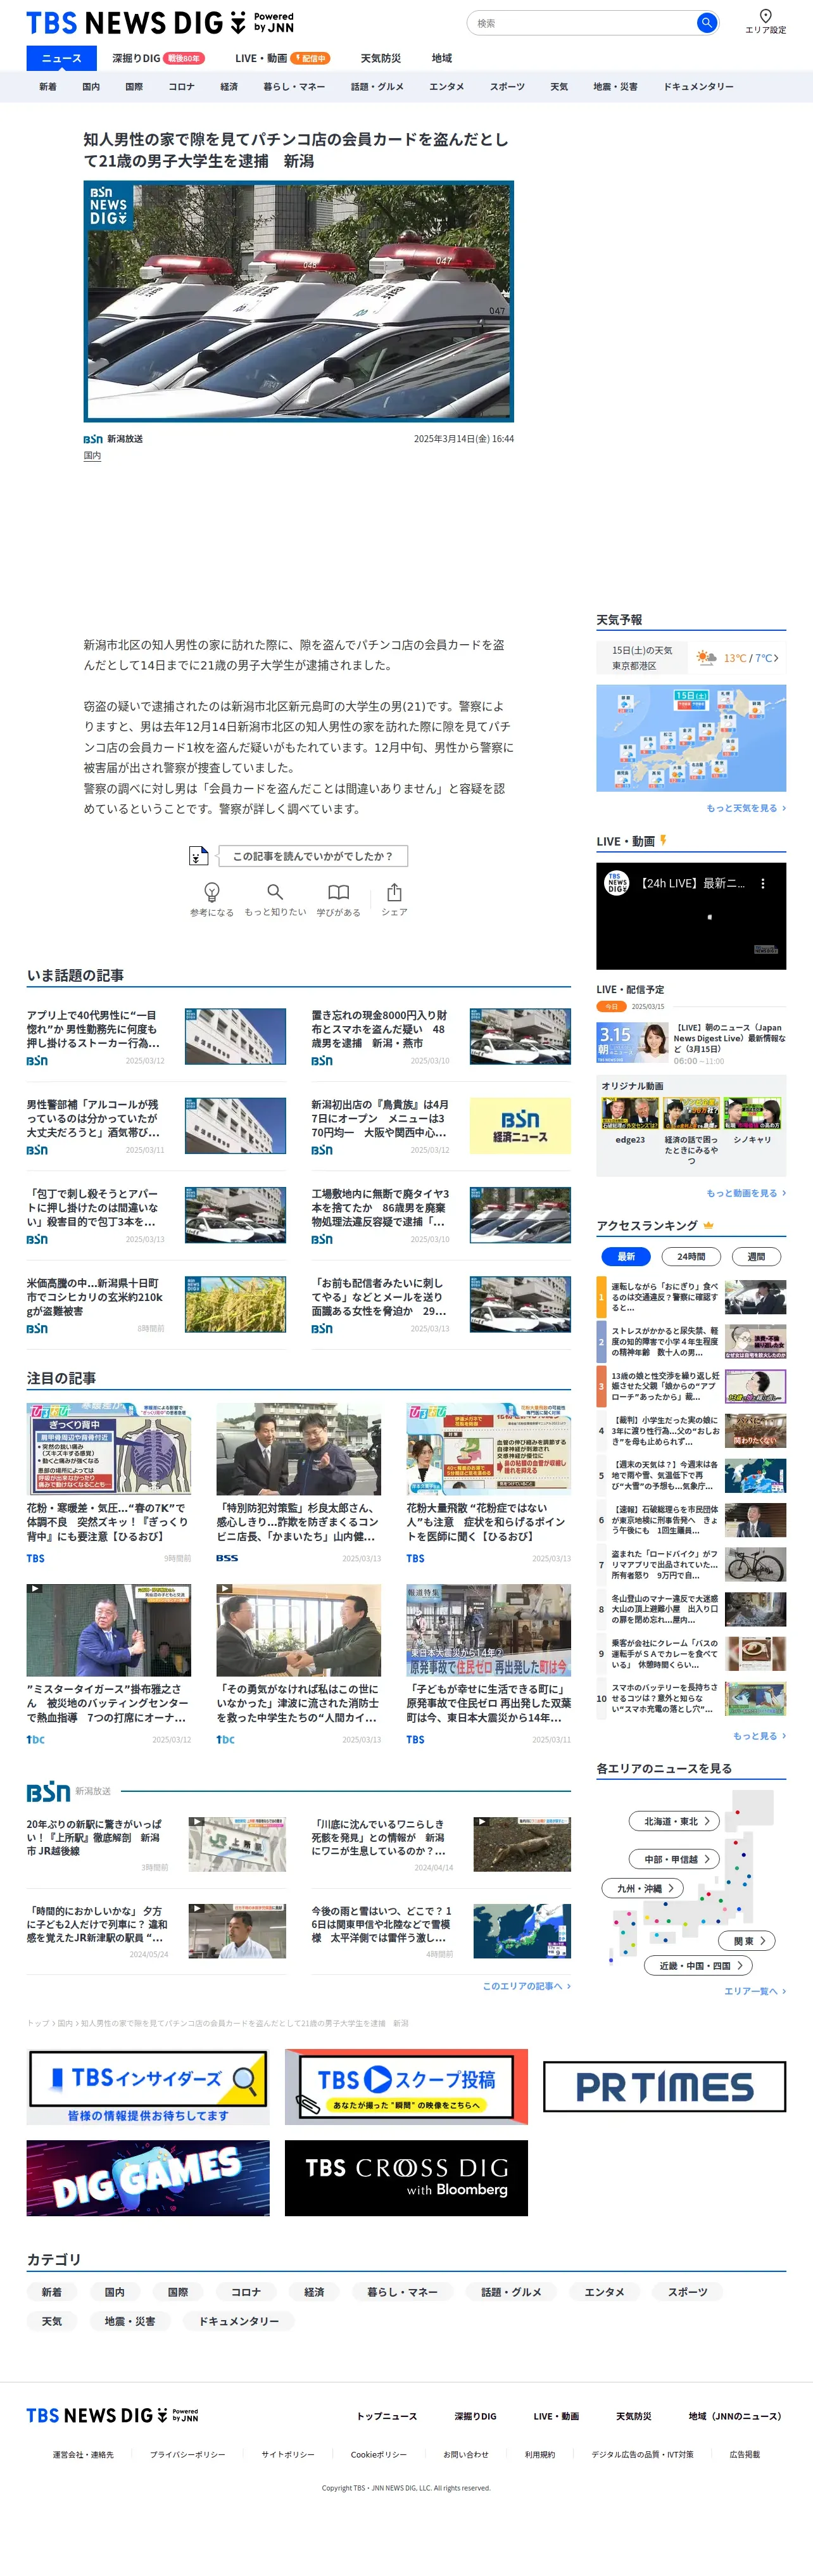Open the 朝のニュース live schedule item
Viewport: 813px width, 2576px height.
(691, 1043)
